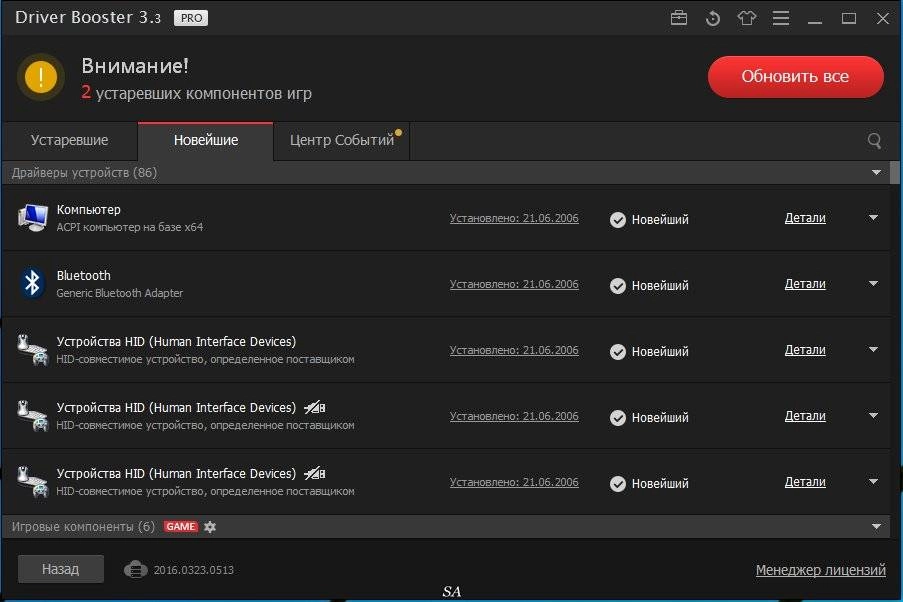Click the Новейший checkmark for Bluetooth
The width and height of the screenshot is (903, 602).
[617, 286]
